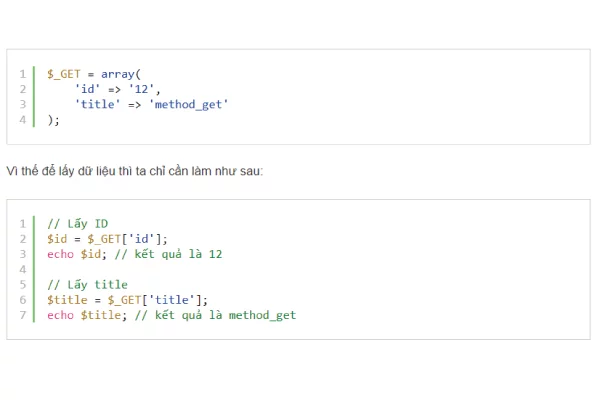Click the '$_GET = array(' code line
Image resolution: width=600 pixels, height=400 pixels.
pyautogui.click(x=95, y=74)
